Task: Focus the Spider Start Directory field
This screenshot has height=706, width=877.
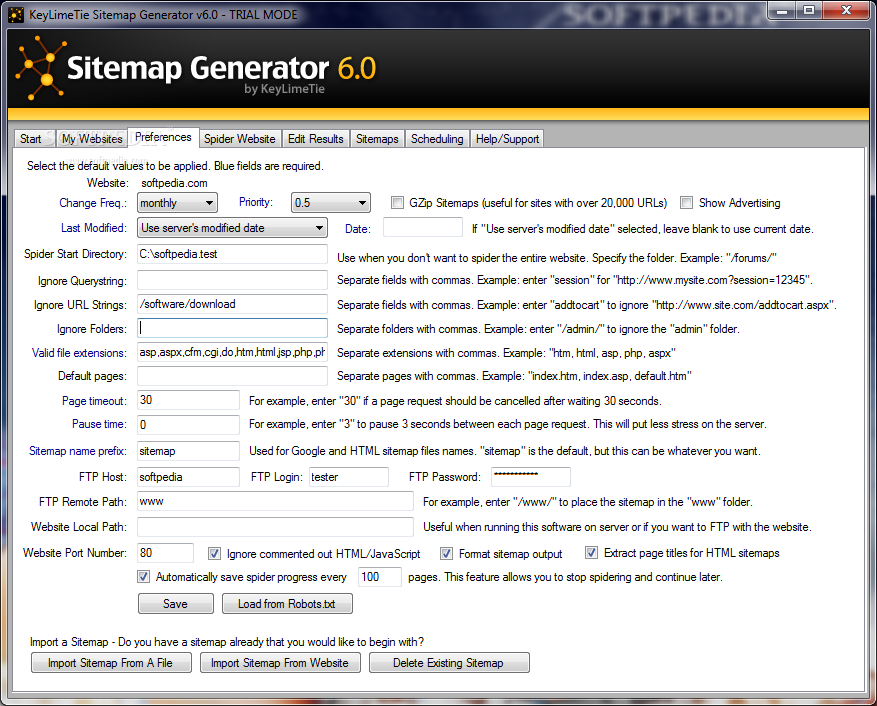Action: [x=232, y=254]
